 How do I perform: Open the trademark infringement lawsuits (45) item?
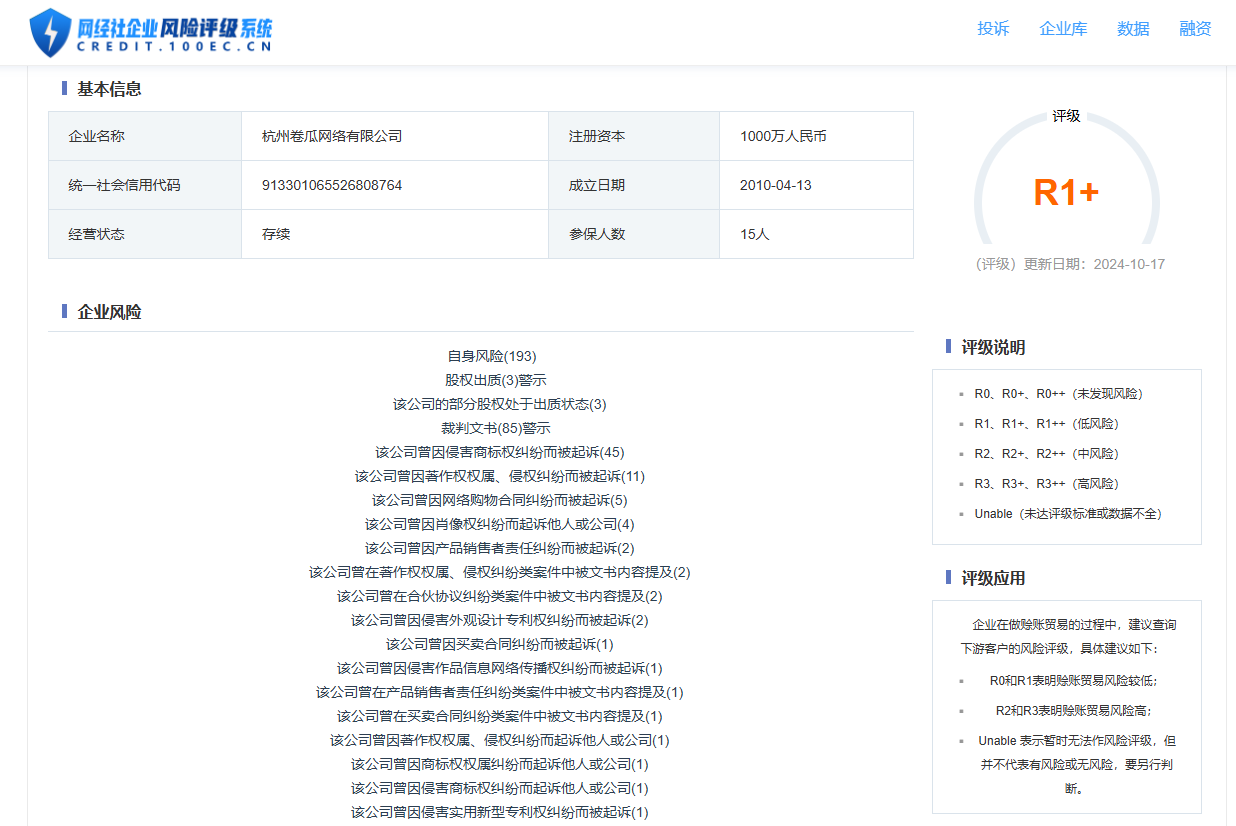pyautogui.click(x=499, y=452)
